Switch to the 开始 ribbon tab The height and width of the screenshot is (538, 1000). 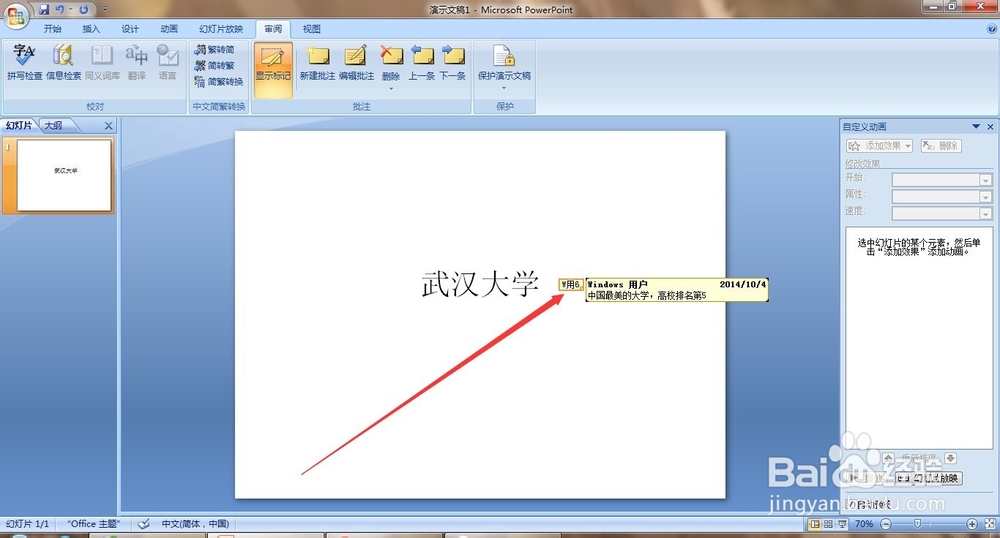pos(52,29)
